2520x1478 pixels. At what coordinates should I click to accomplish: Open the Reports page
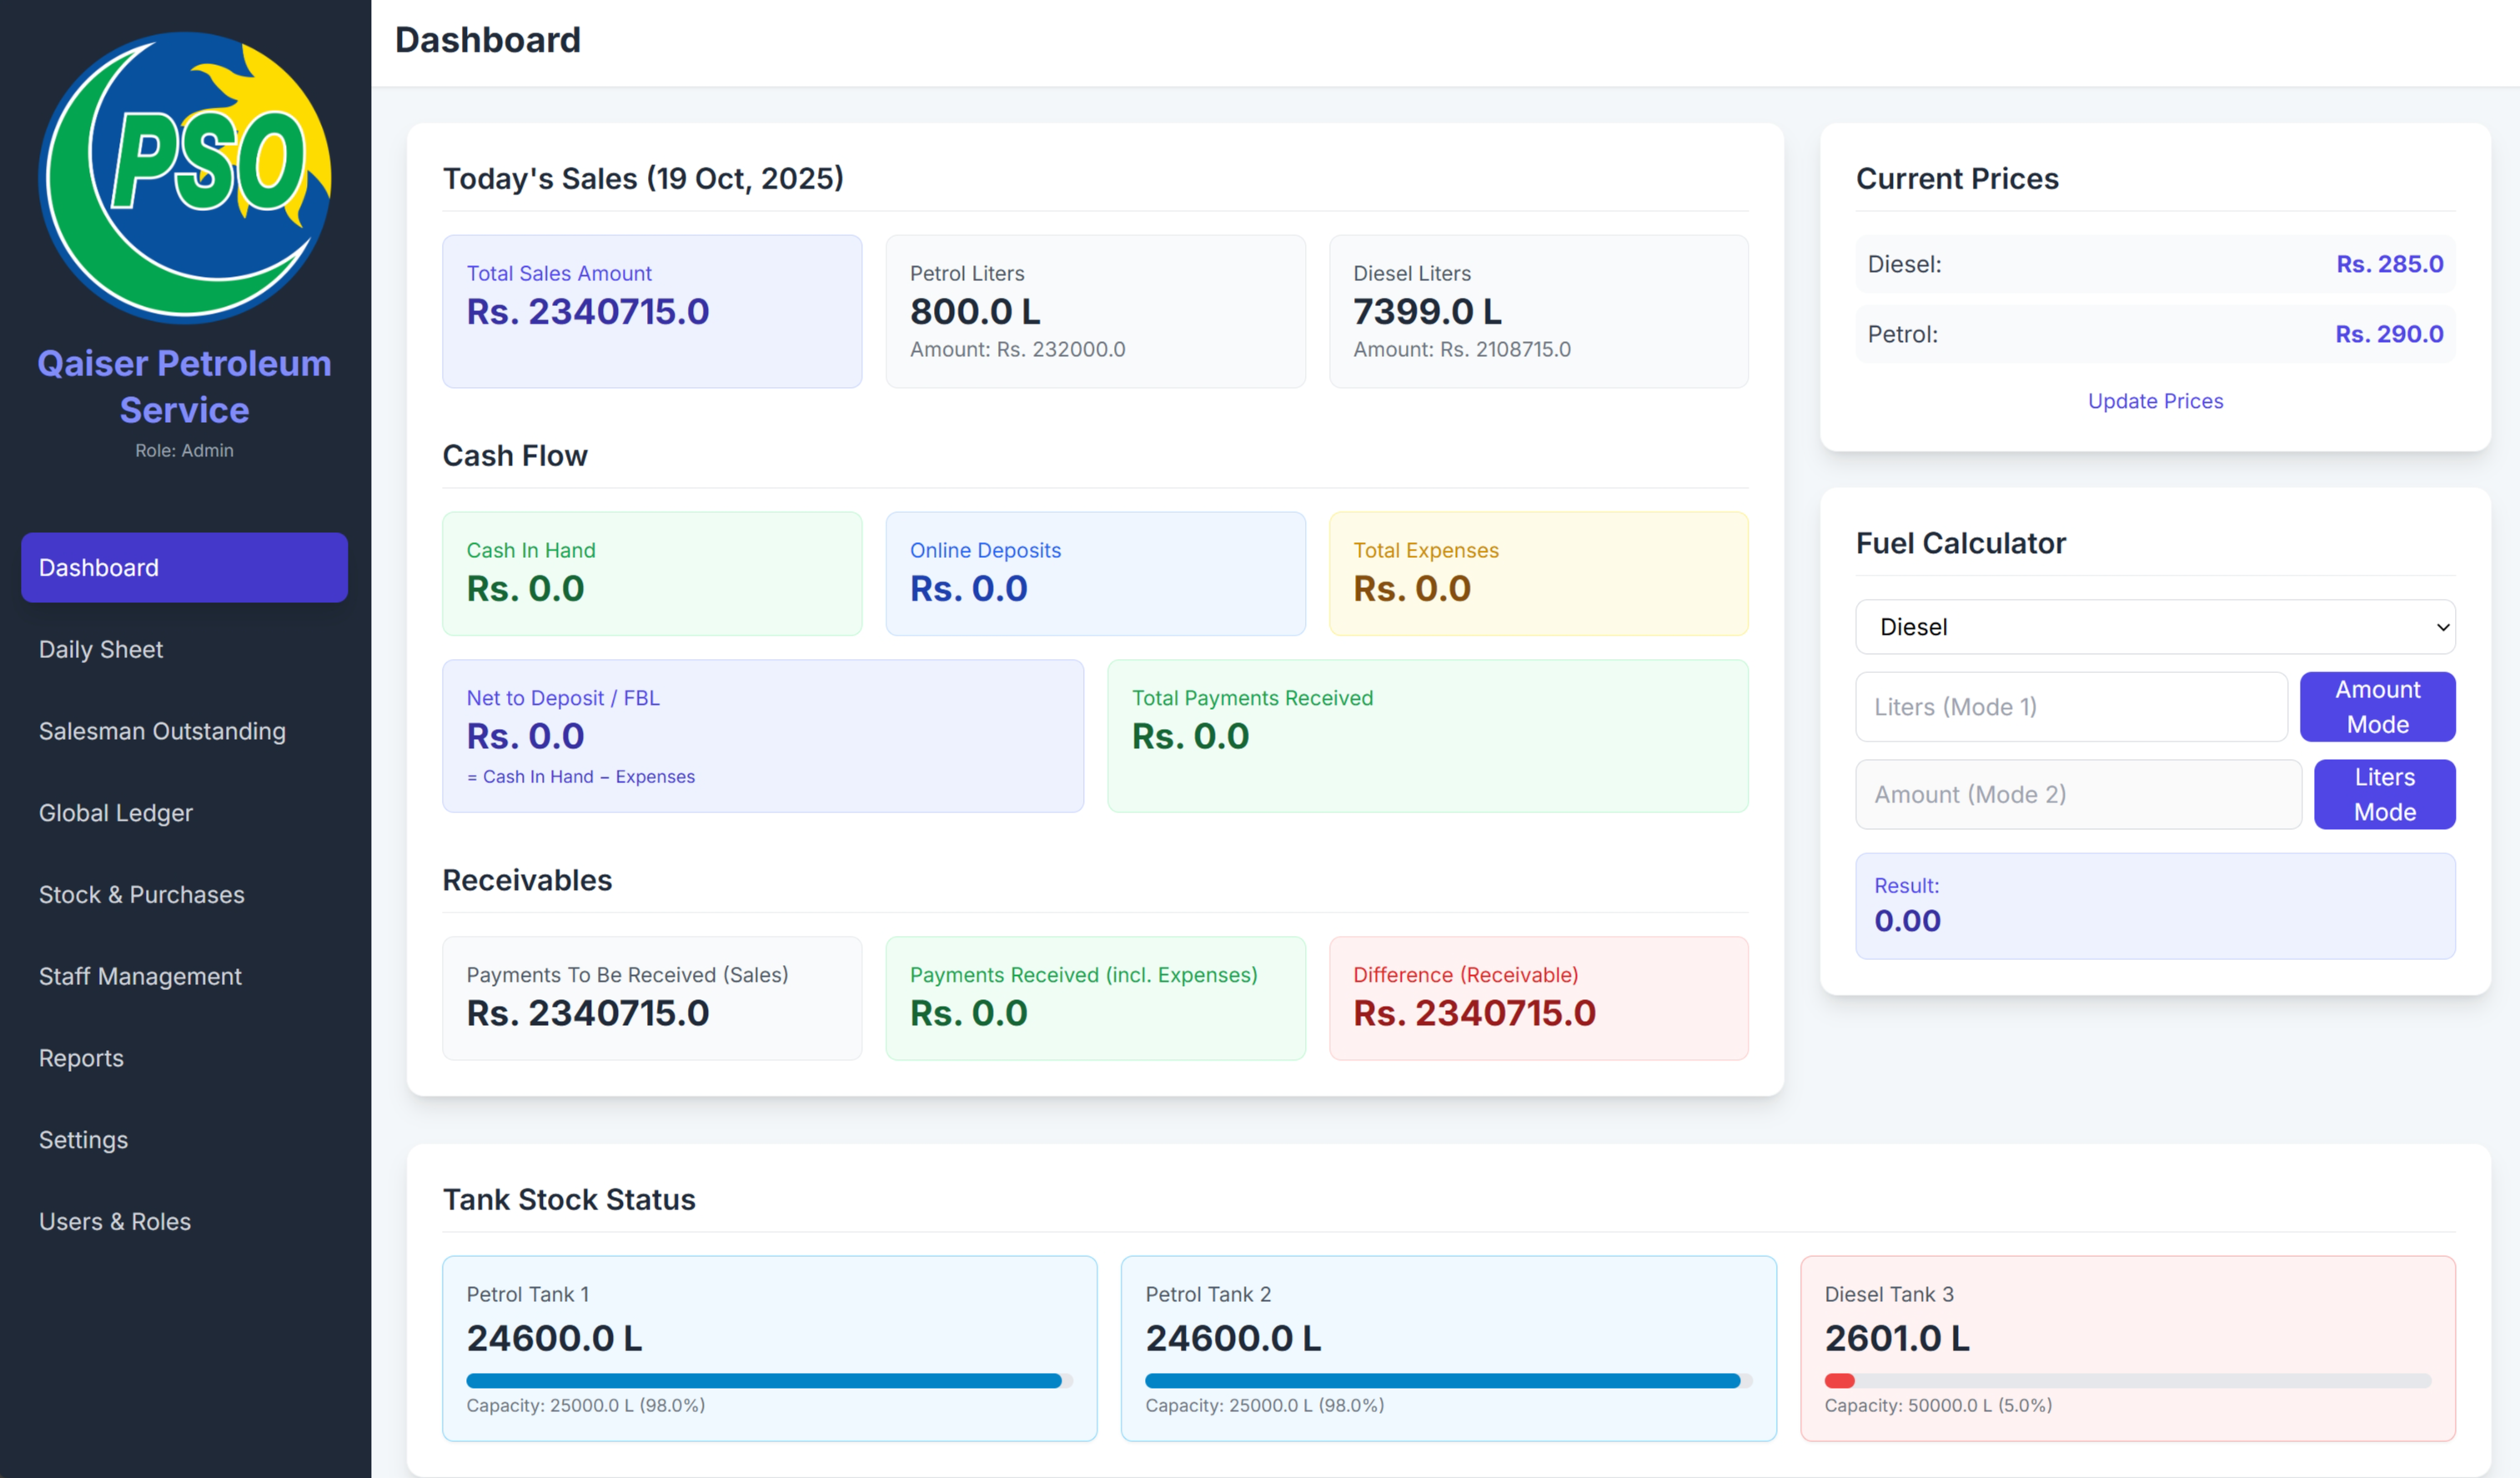pos(81,1058)
